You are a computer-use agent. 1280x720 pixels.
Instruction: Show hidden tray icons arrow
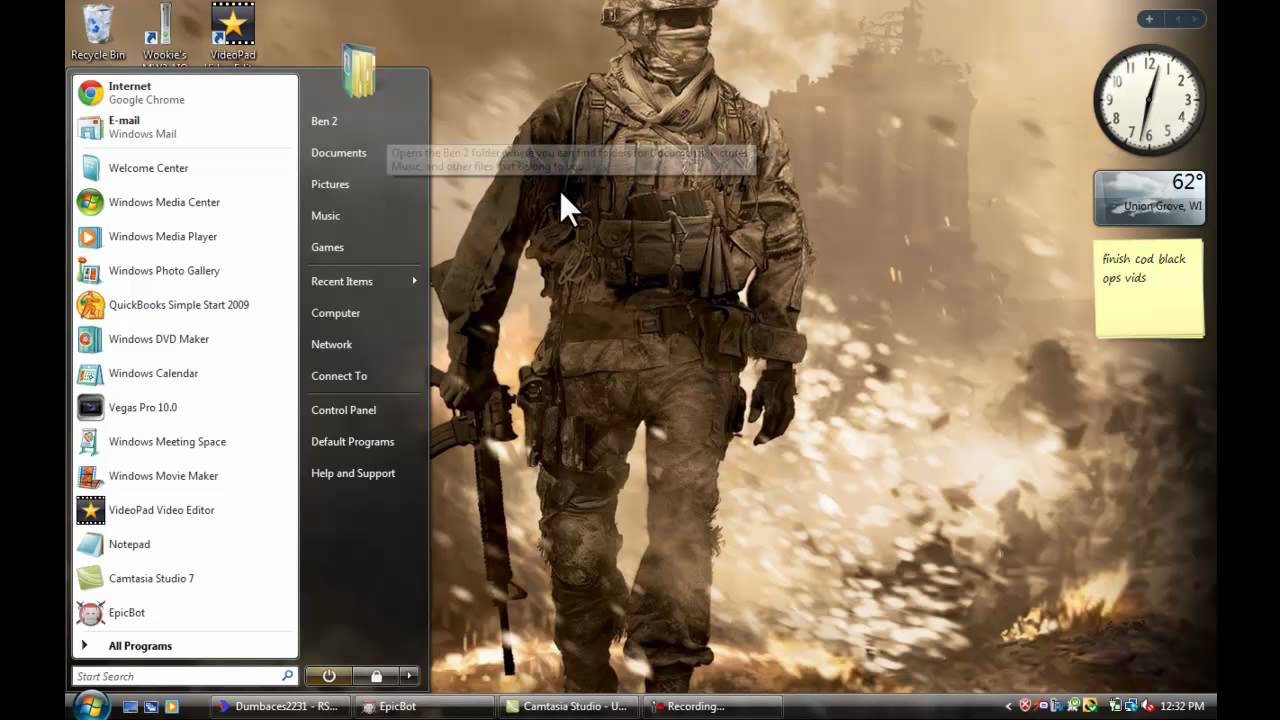click(1008, 706)
